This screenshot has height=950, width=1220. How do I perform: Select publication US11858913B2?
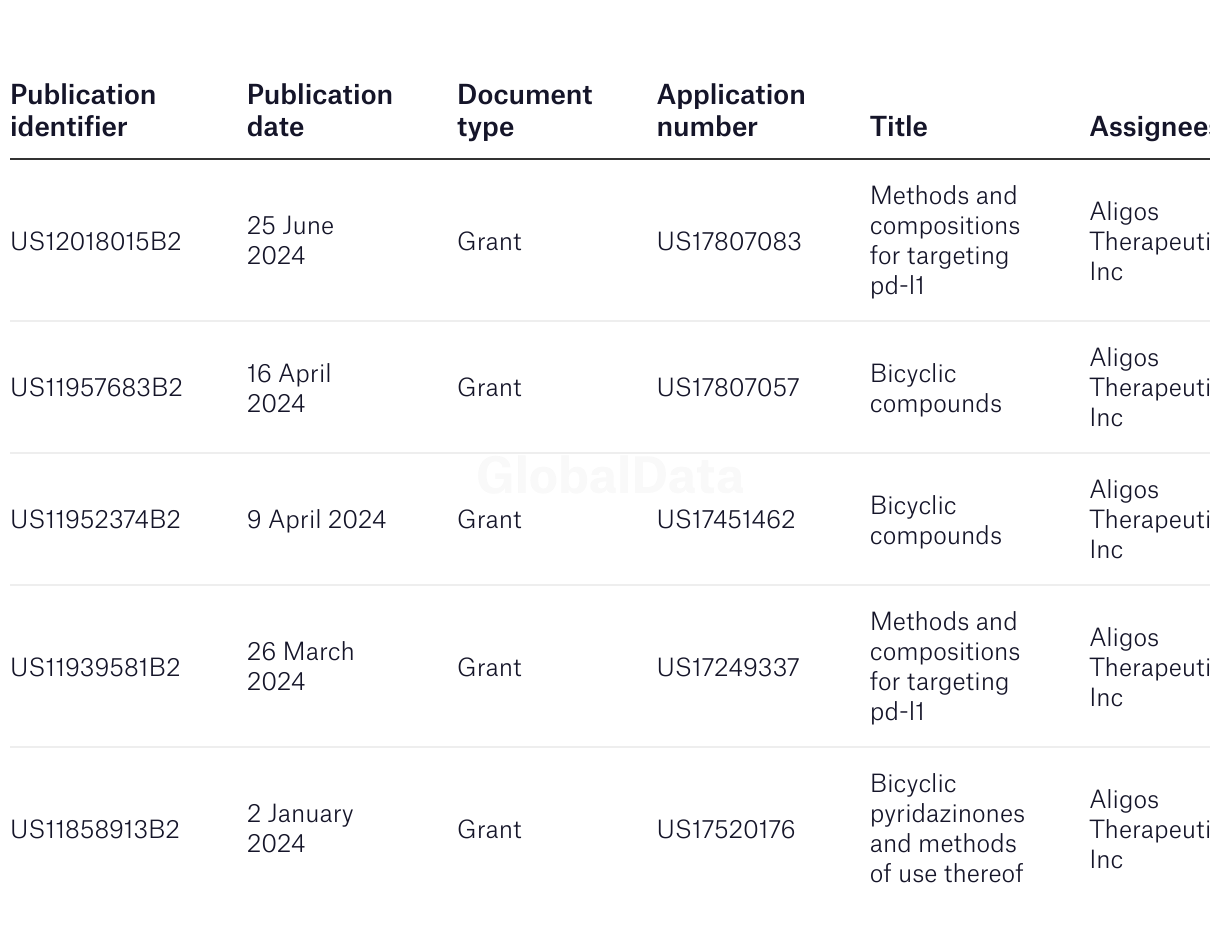point(95,830)
